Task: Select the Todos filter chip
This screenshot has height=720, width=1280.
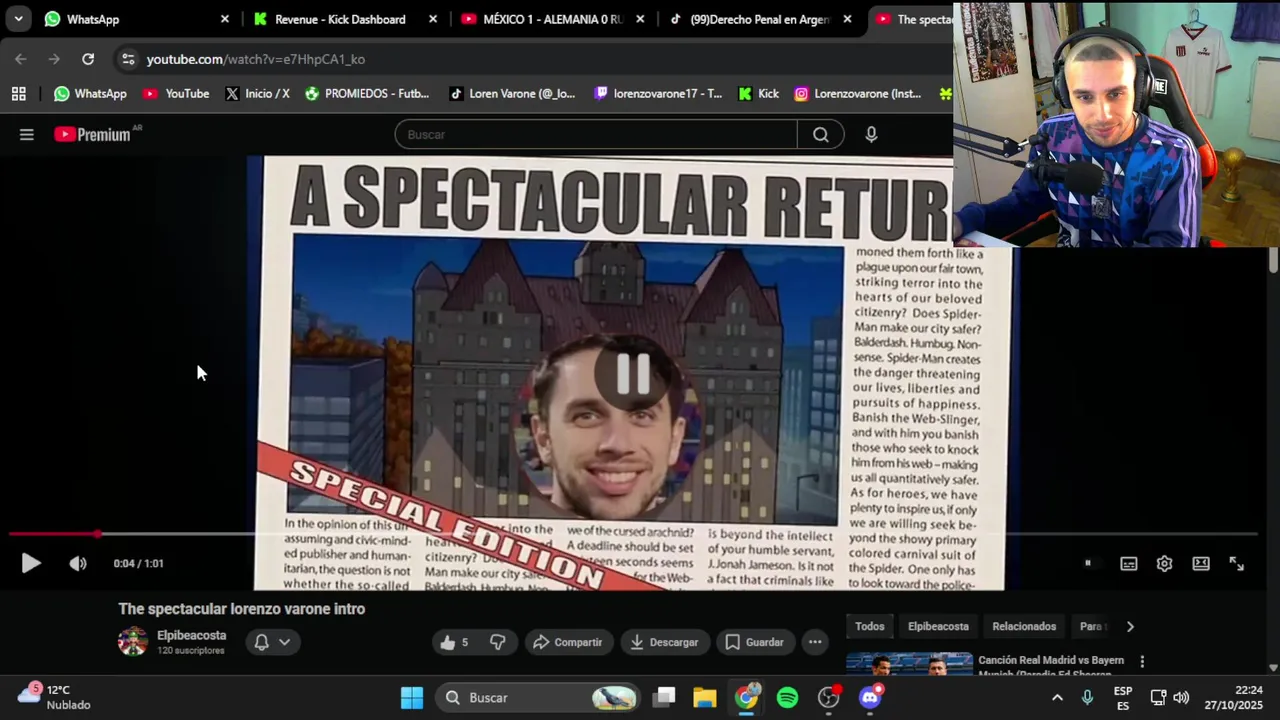Action: [869, 626]
